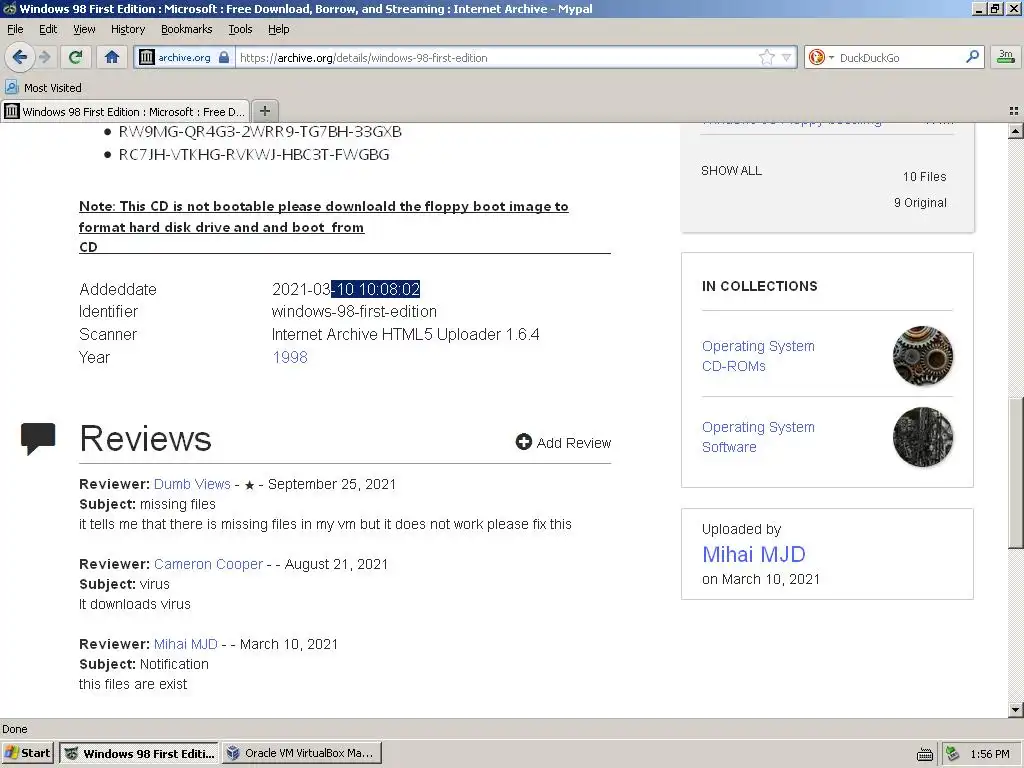Click the gears collection thumbnail
The height and width of the screenshot is (768, 1024).
[x=923, y=356]
